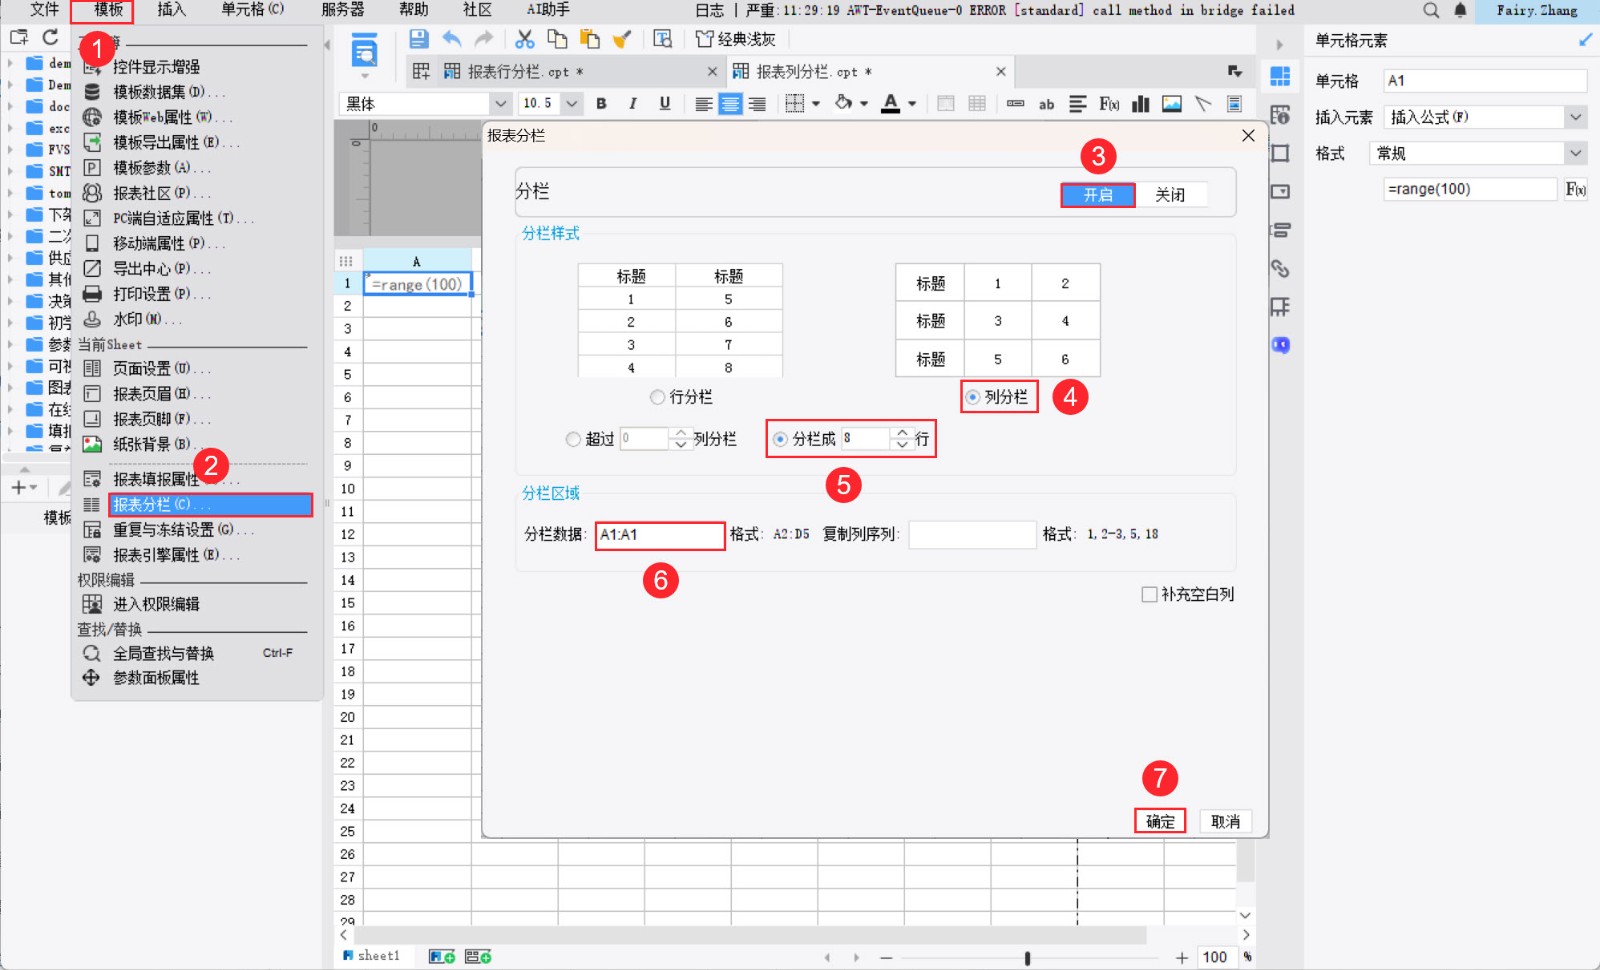Image resolution: width=1600 pixels, height=970 pixels.
Task: Open the Fairy.Zhang account button
Action: click(1537, 10)
